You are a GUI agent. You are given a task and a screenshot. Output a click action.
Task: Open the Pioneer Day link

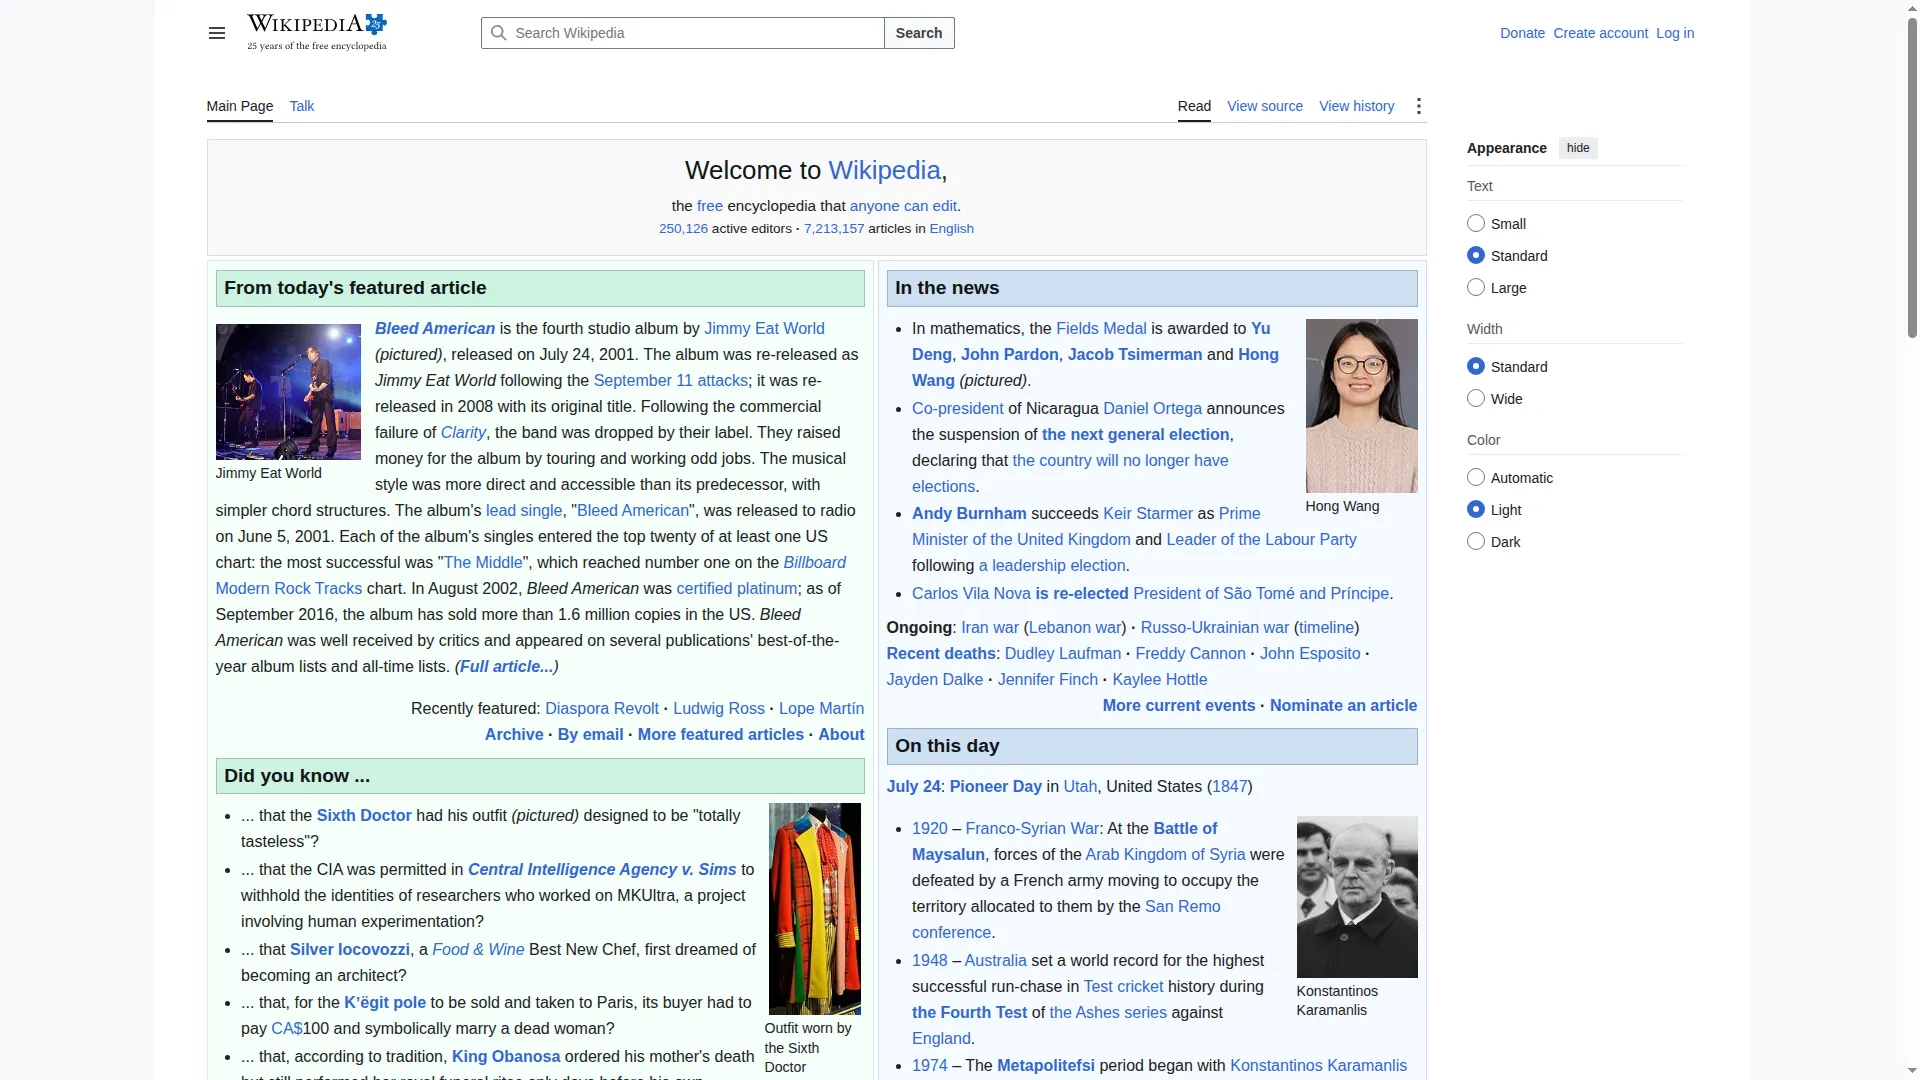[995, 786]
